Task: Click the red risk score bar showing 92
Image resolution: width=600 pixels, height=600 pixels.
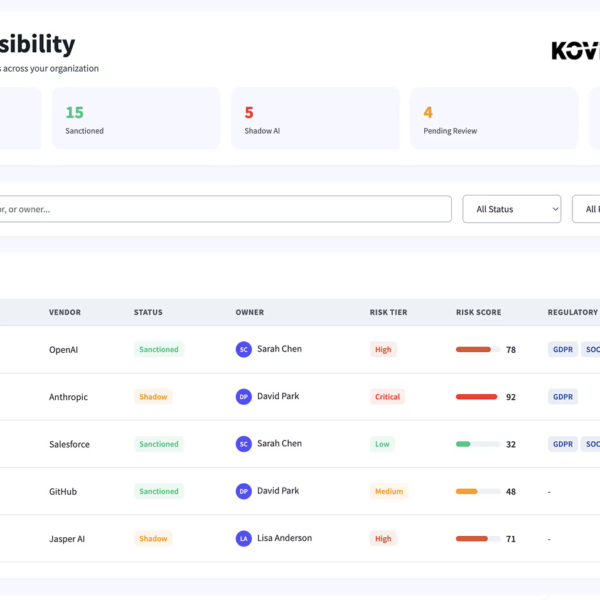Action: pos(477,397)
